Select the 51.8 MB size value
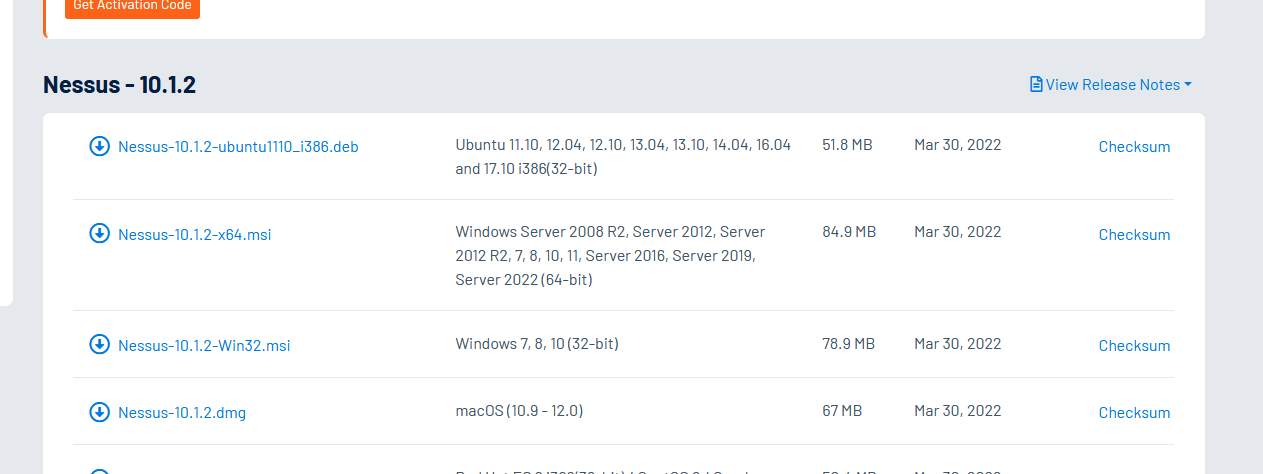This screenshot has width=1263, height=474. tap(847, 145)
